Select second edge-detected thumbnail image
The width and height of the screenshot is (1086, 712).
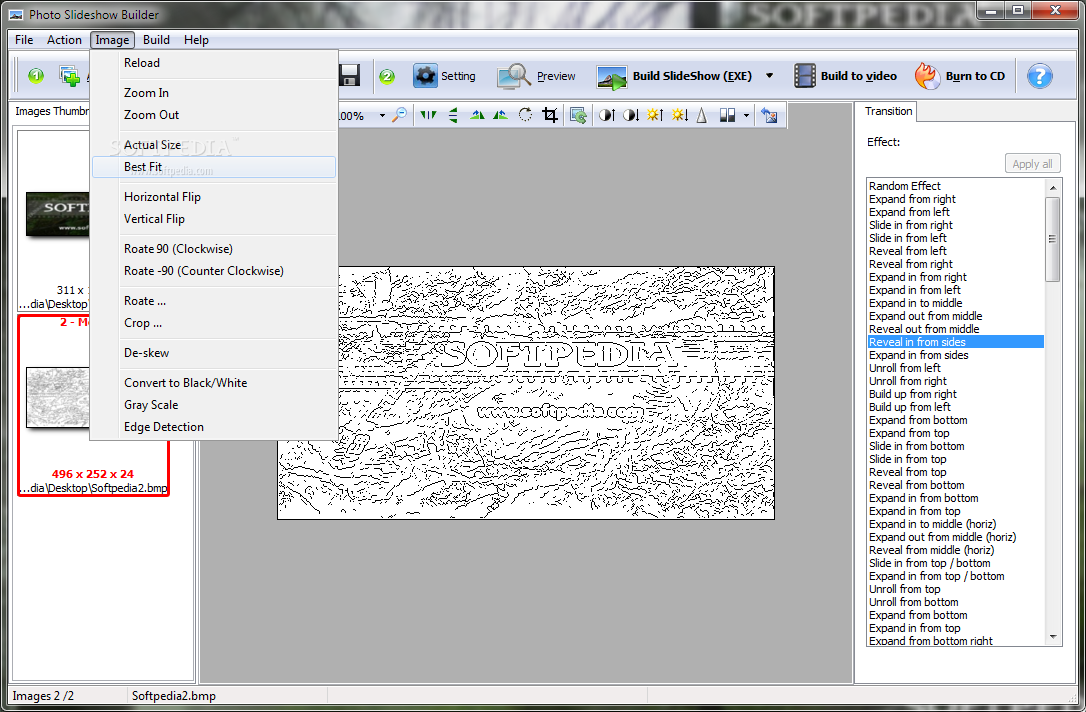coord(57,398)
